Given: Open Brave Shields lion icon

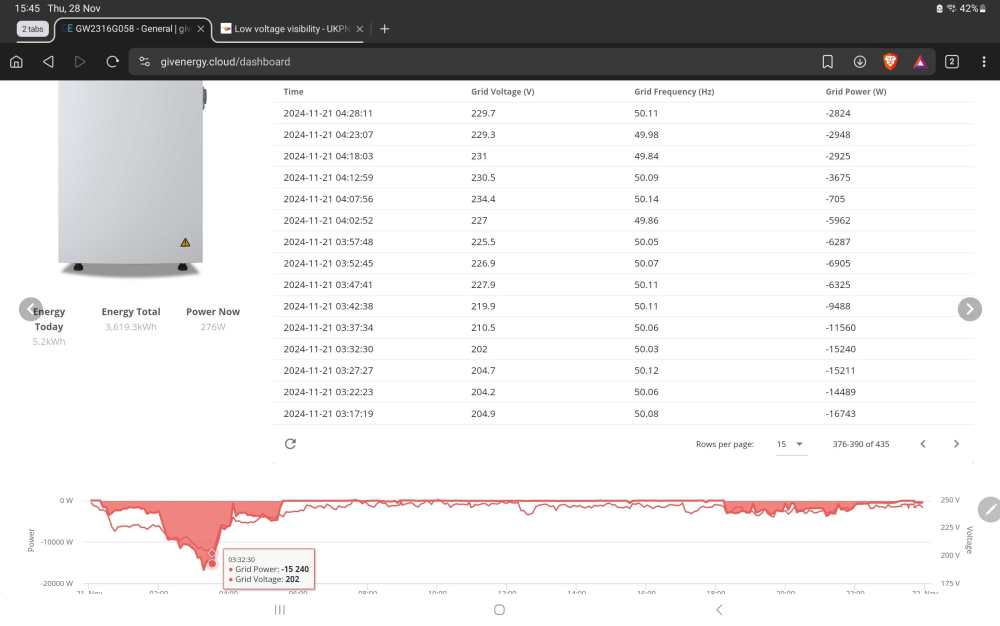Looking at the screenshot, I should 890,62.
